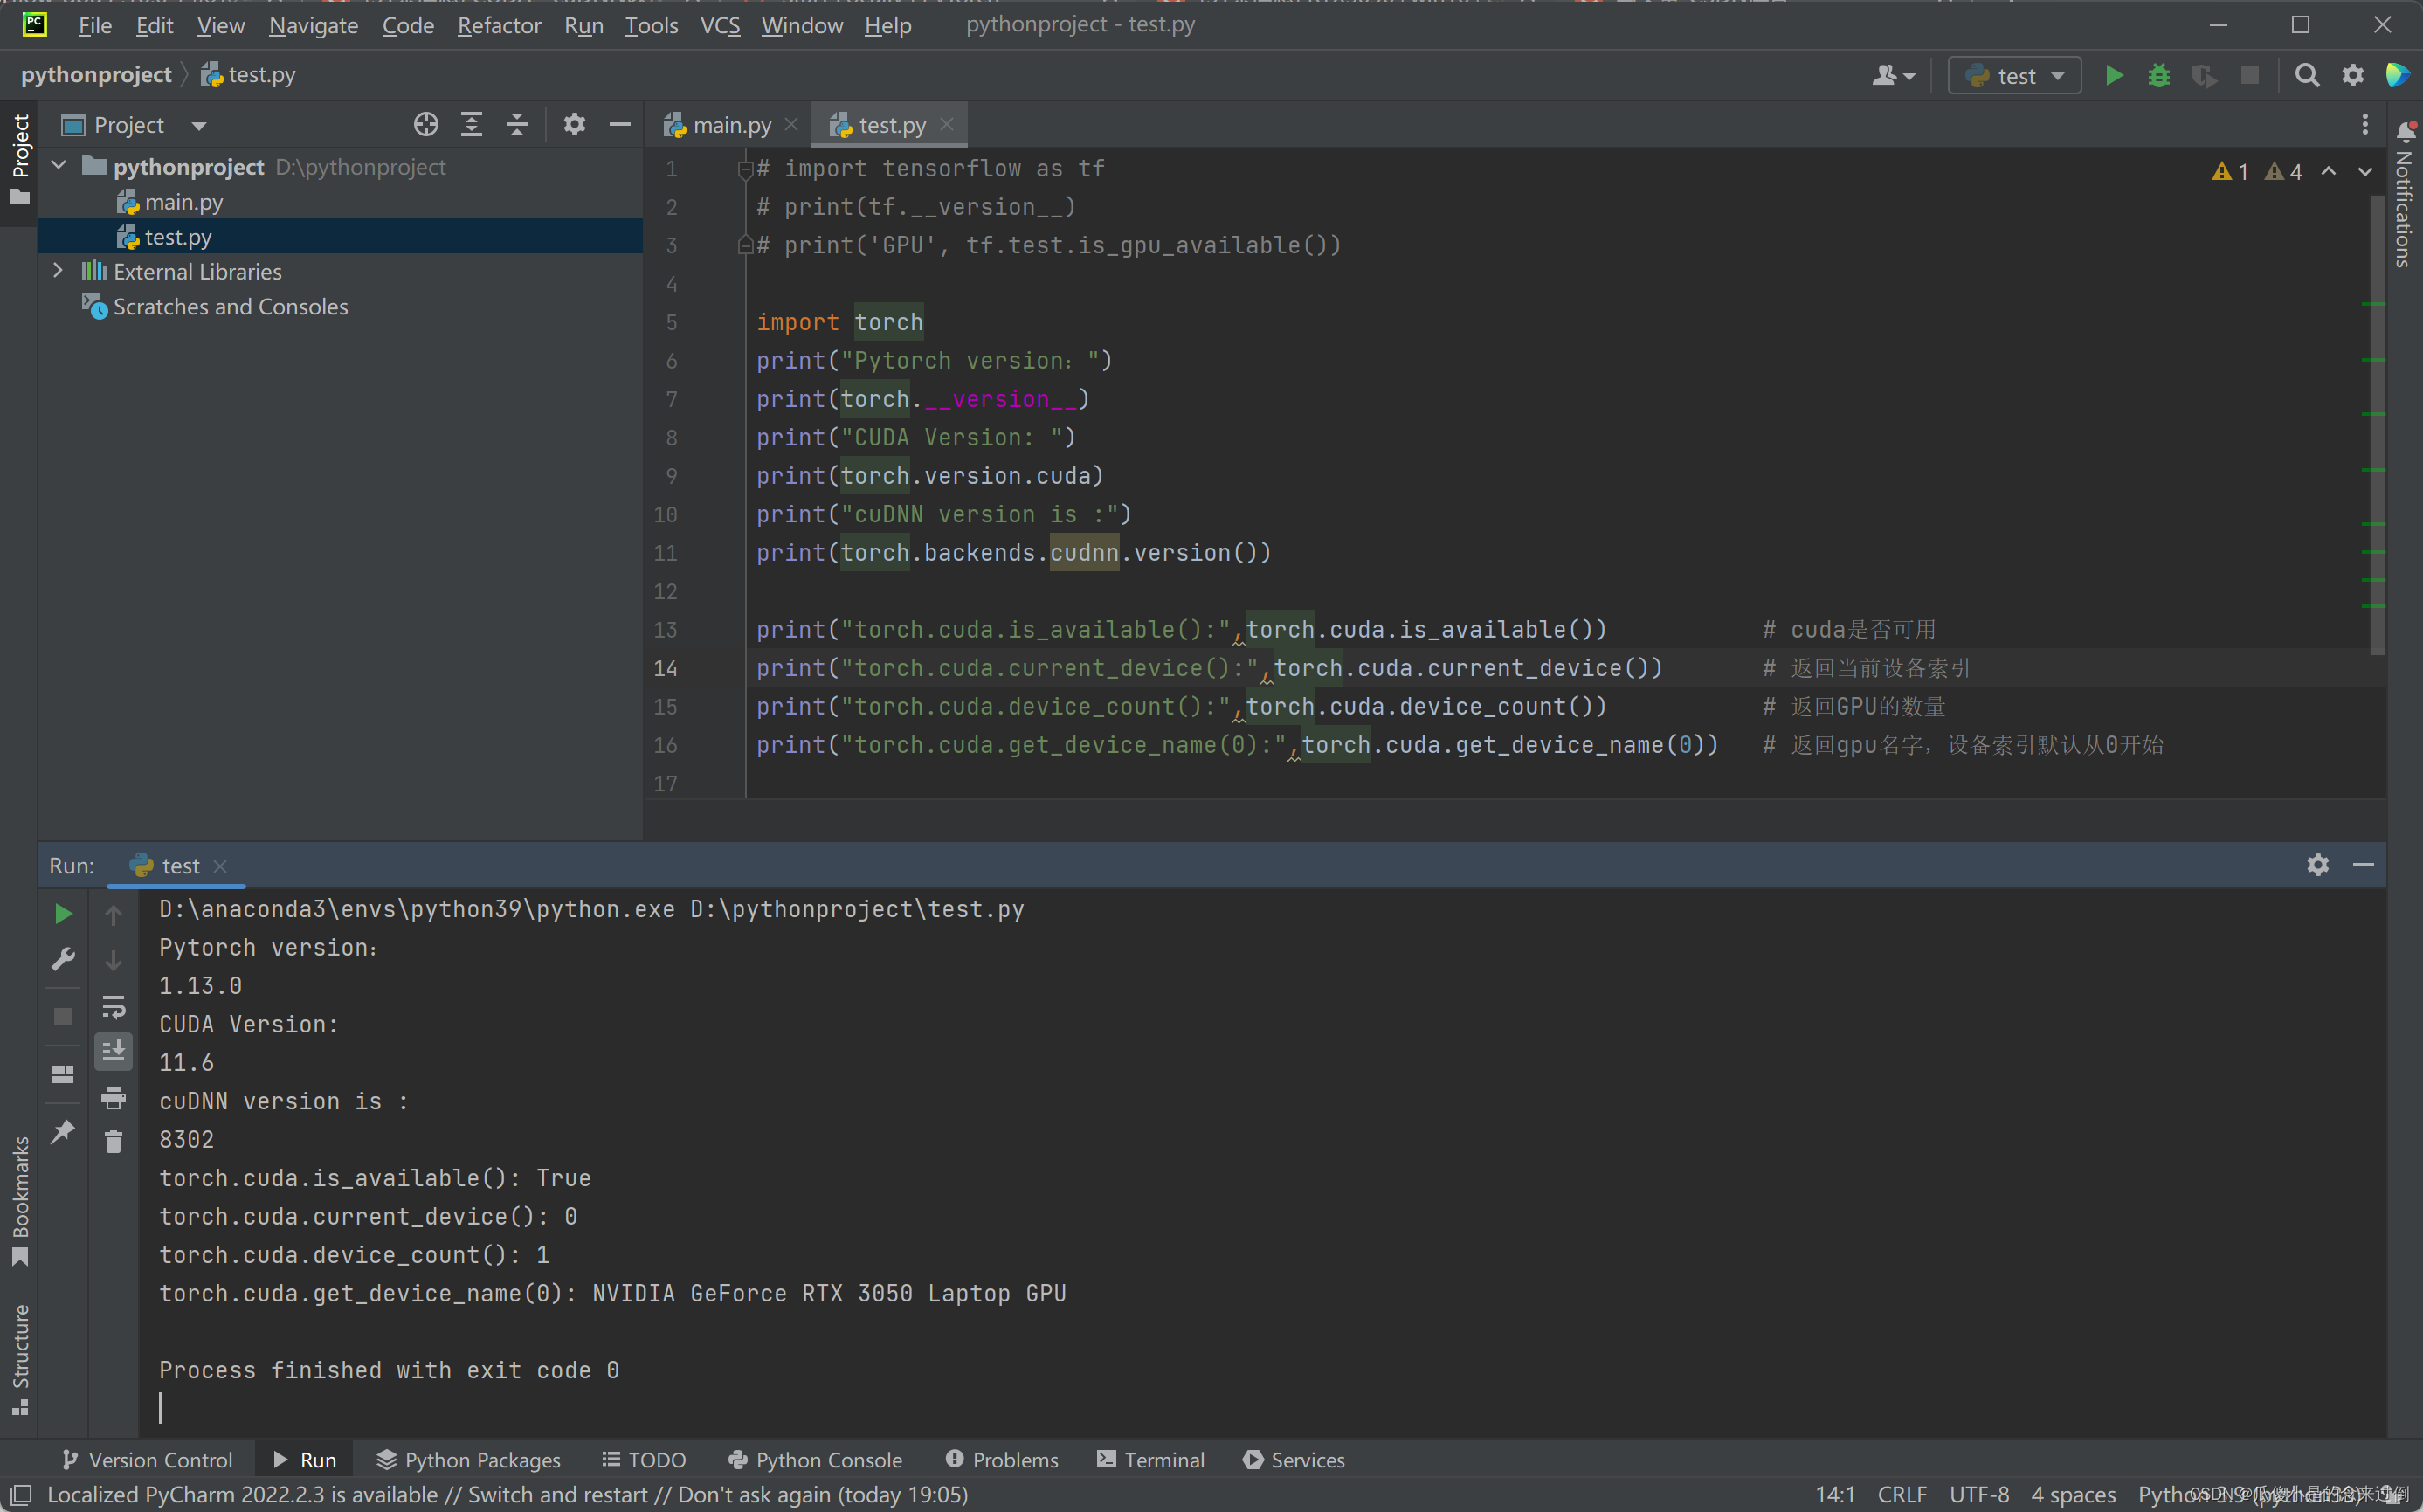Switch to the main.py tab
This screenshot has width=2423, height=1512.
coord(728,124)
